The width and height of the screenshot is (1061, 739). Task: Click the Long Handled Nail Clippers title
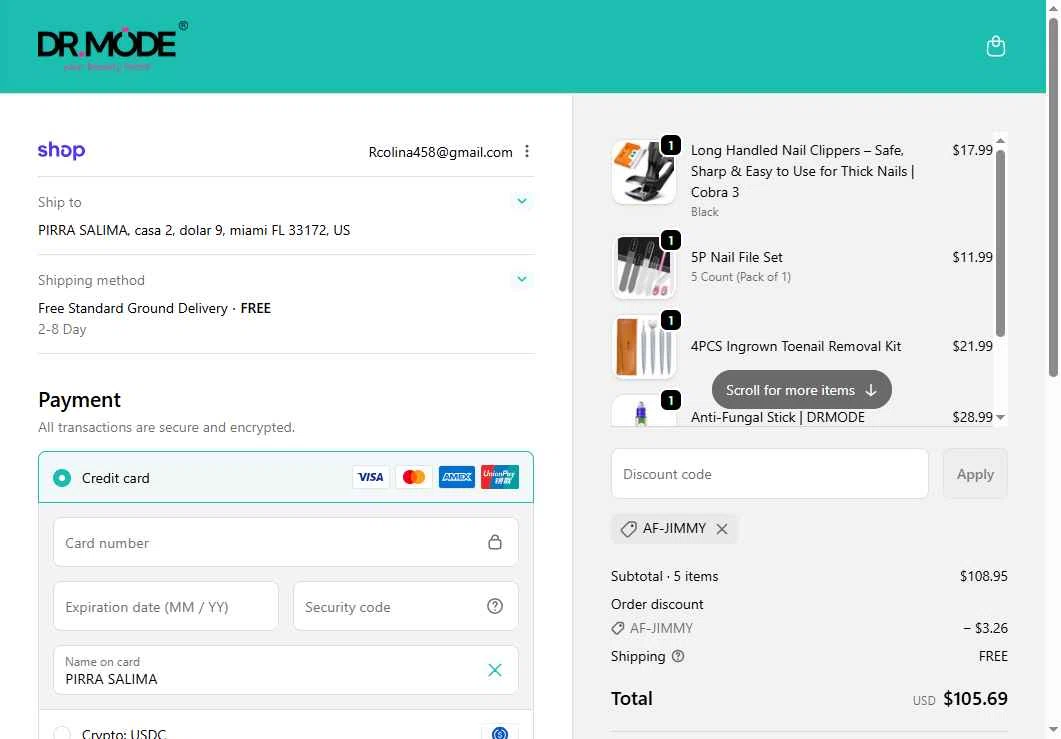click(x=803, y=171)
